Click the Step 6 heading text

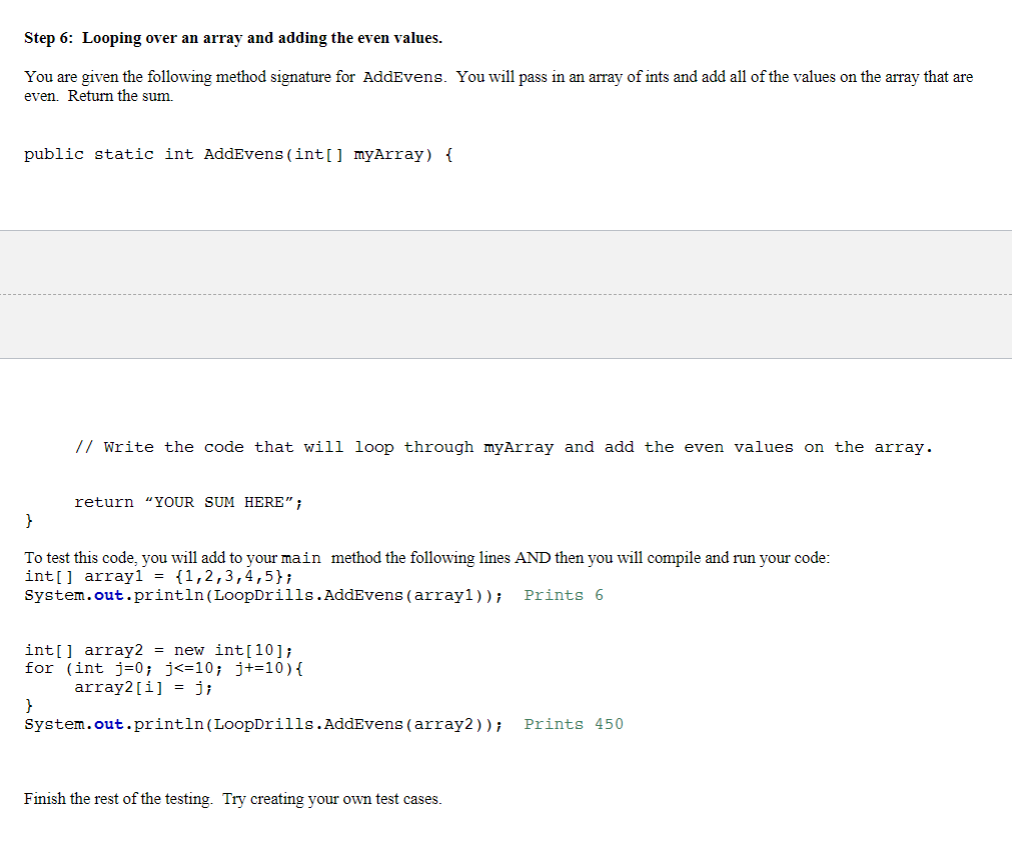[x=232, y=37]
